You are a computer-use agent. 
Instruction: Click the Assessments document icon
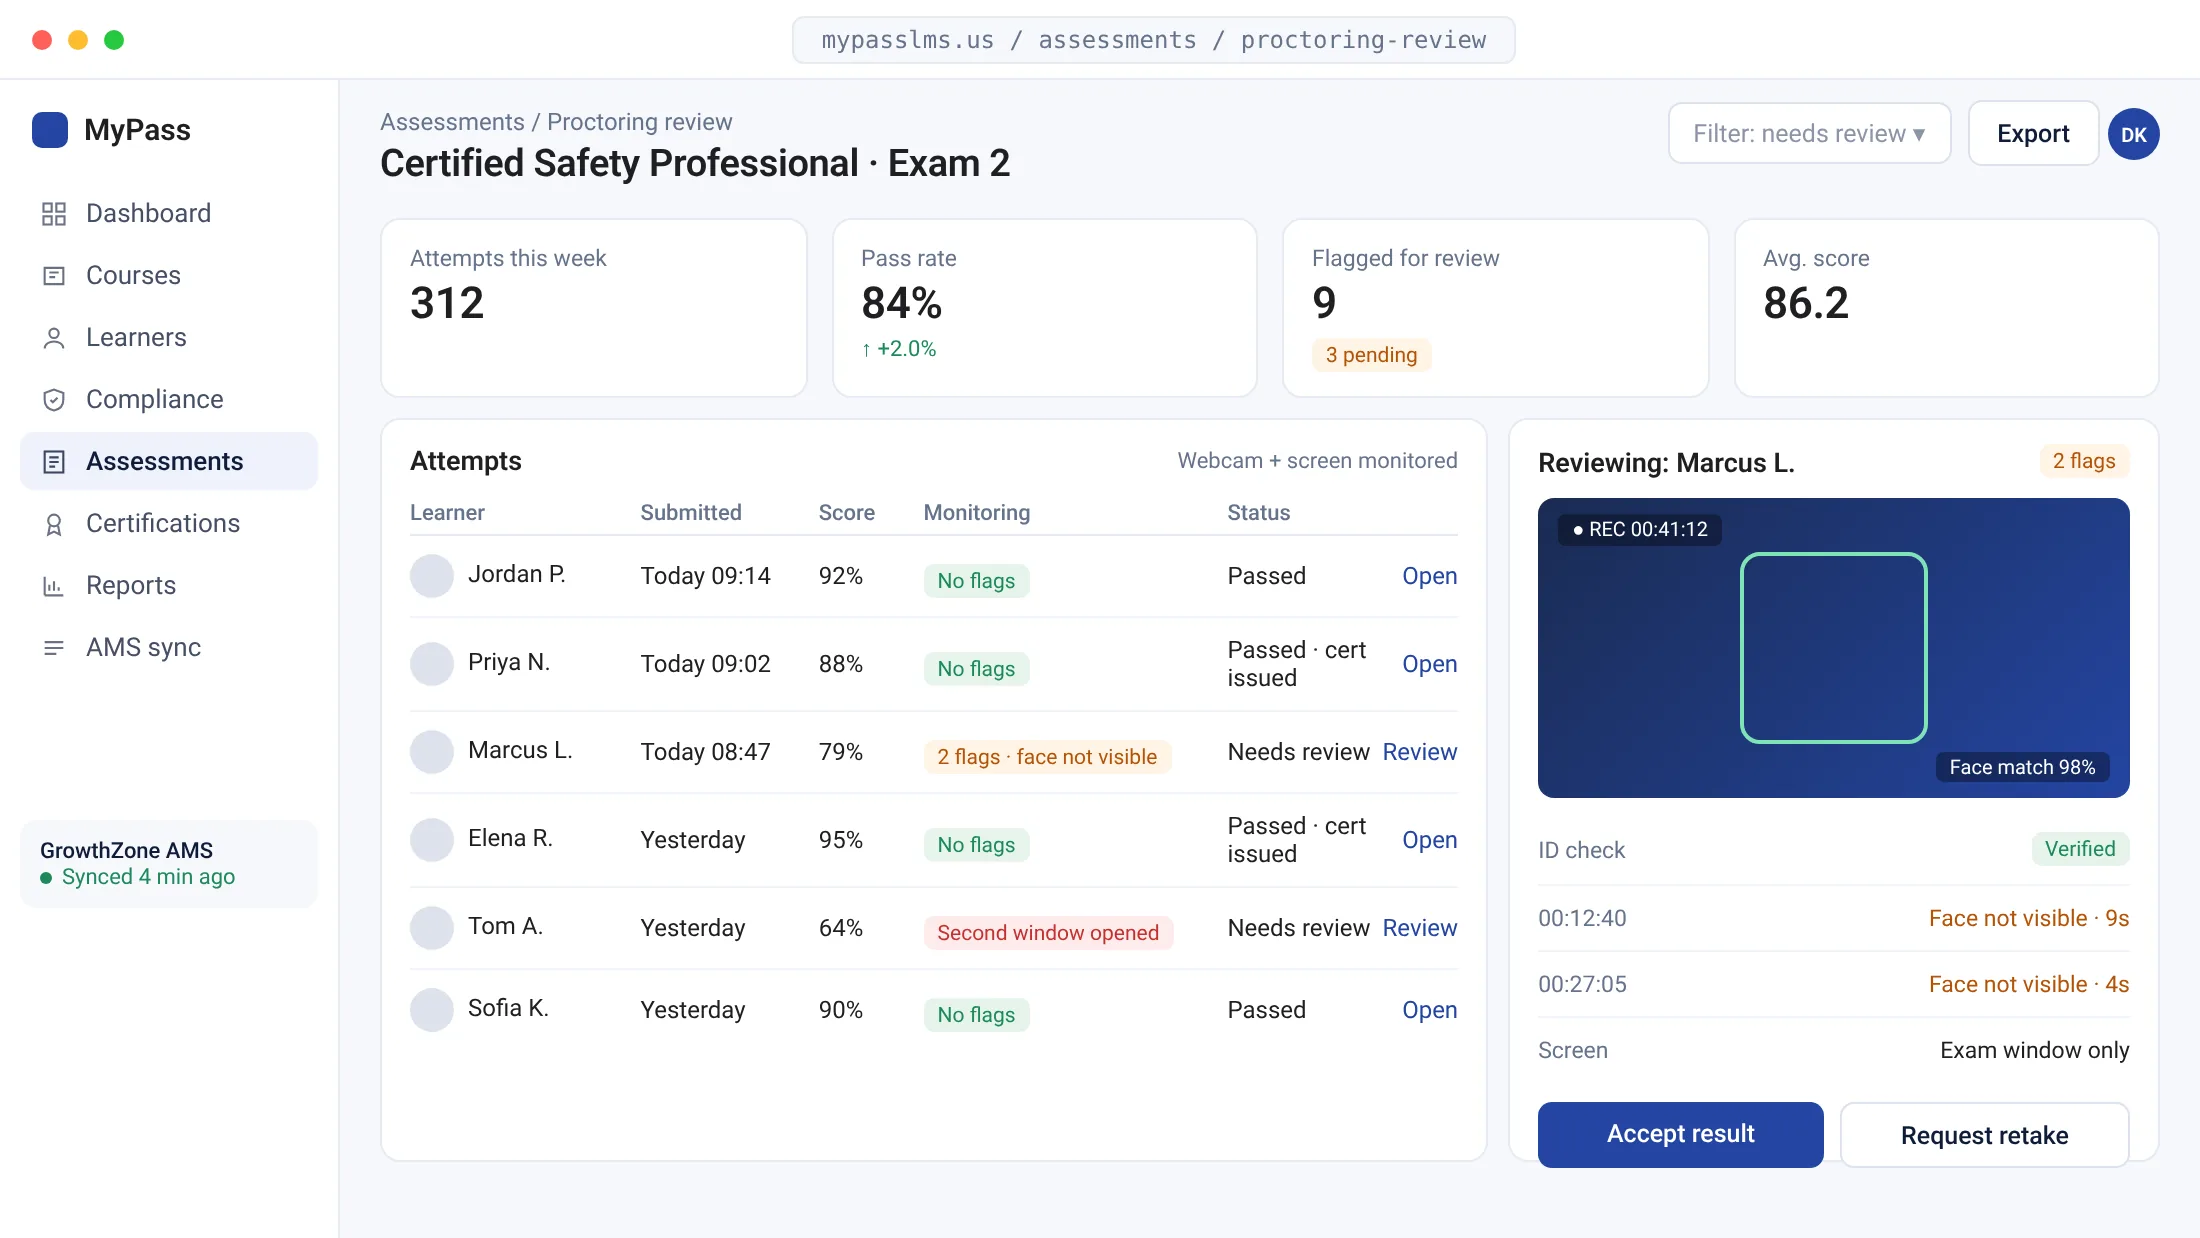click(54, 462)
